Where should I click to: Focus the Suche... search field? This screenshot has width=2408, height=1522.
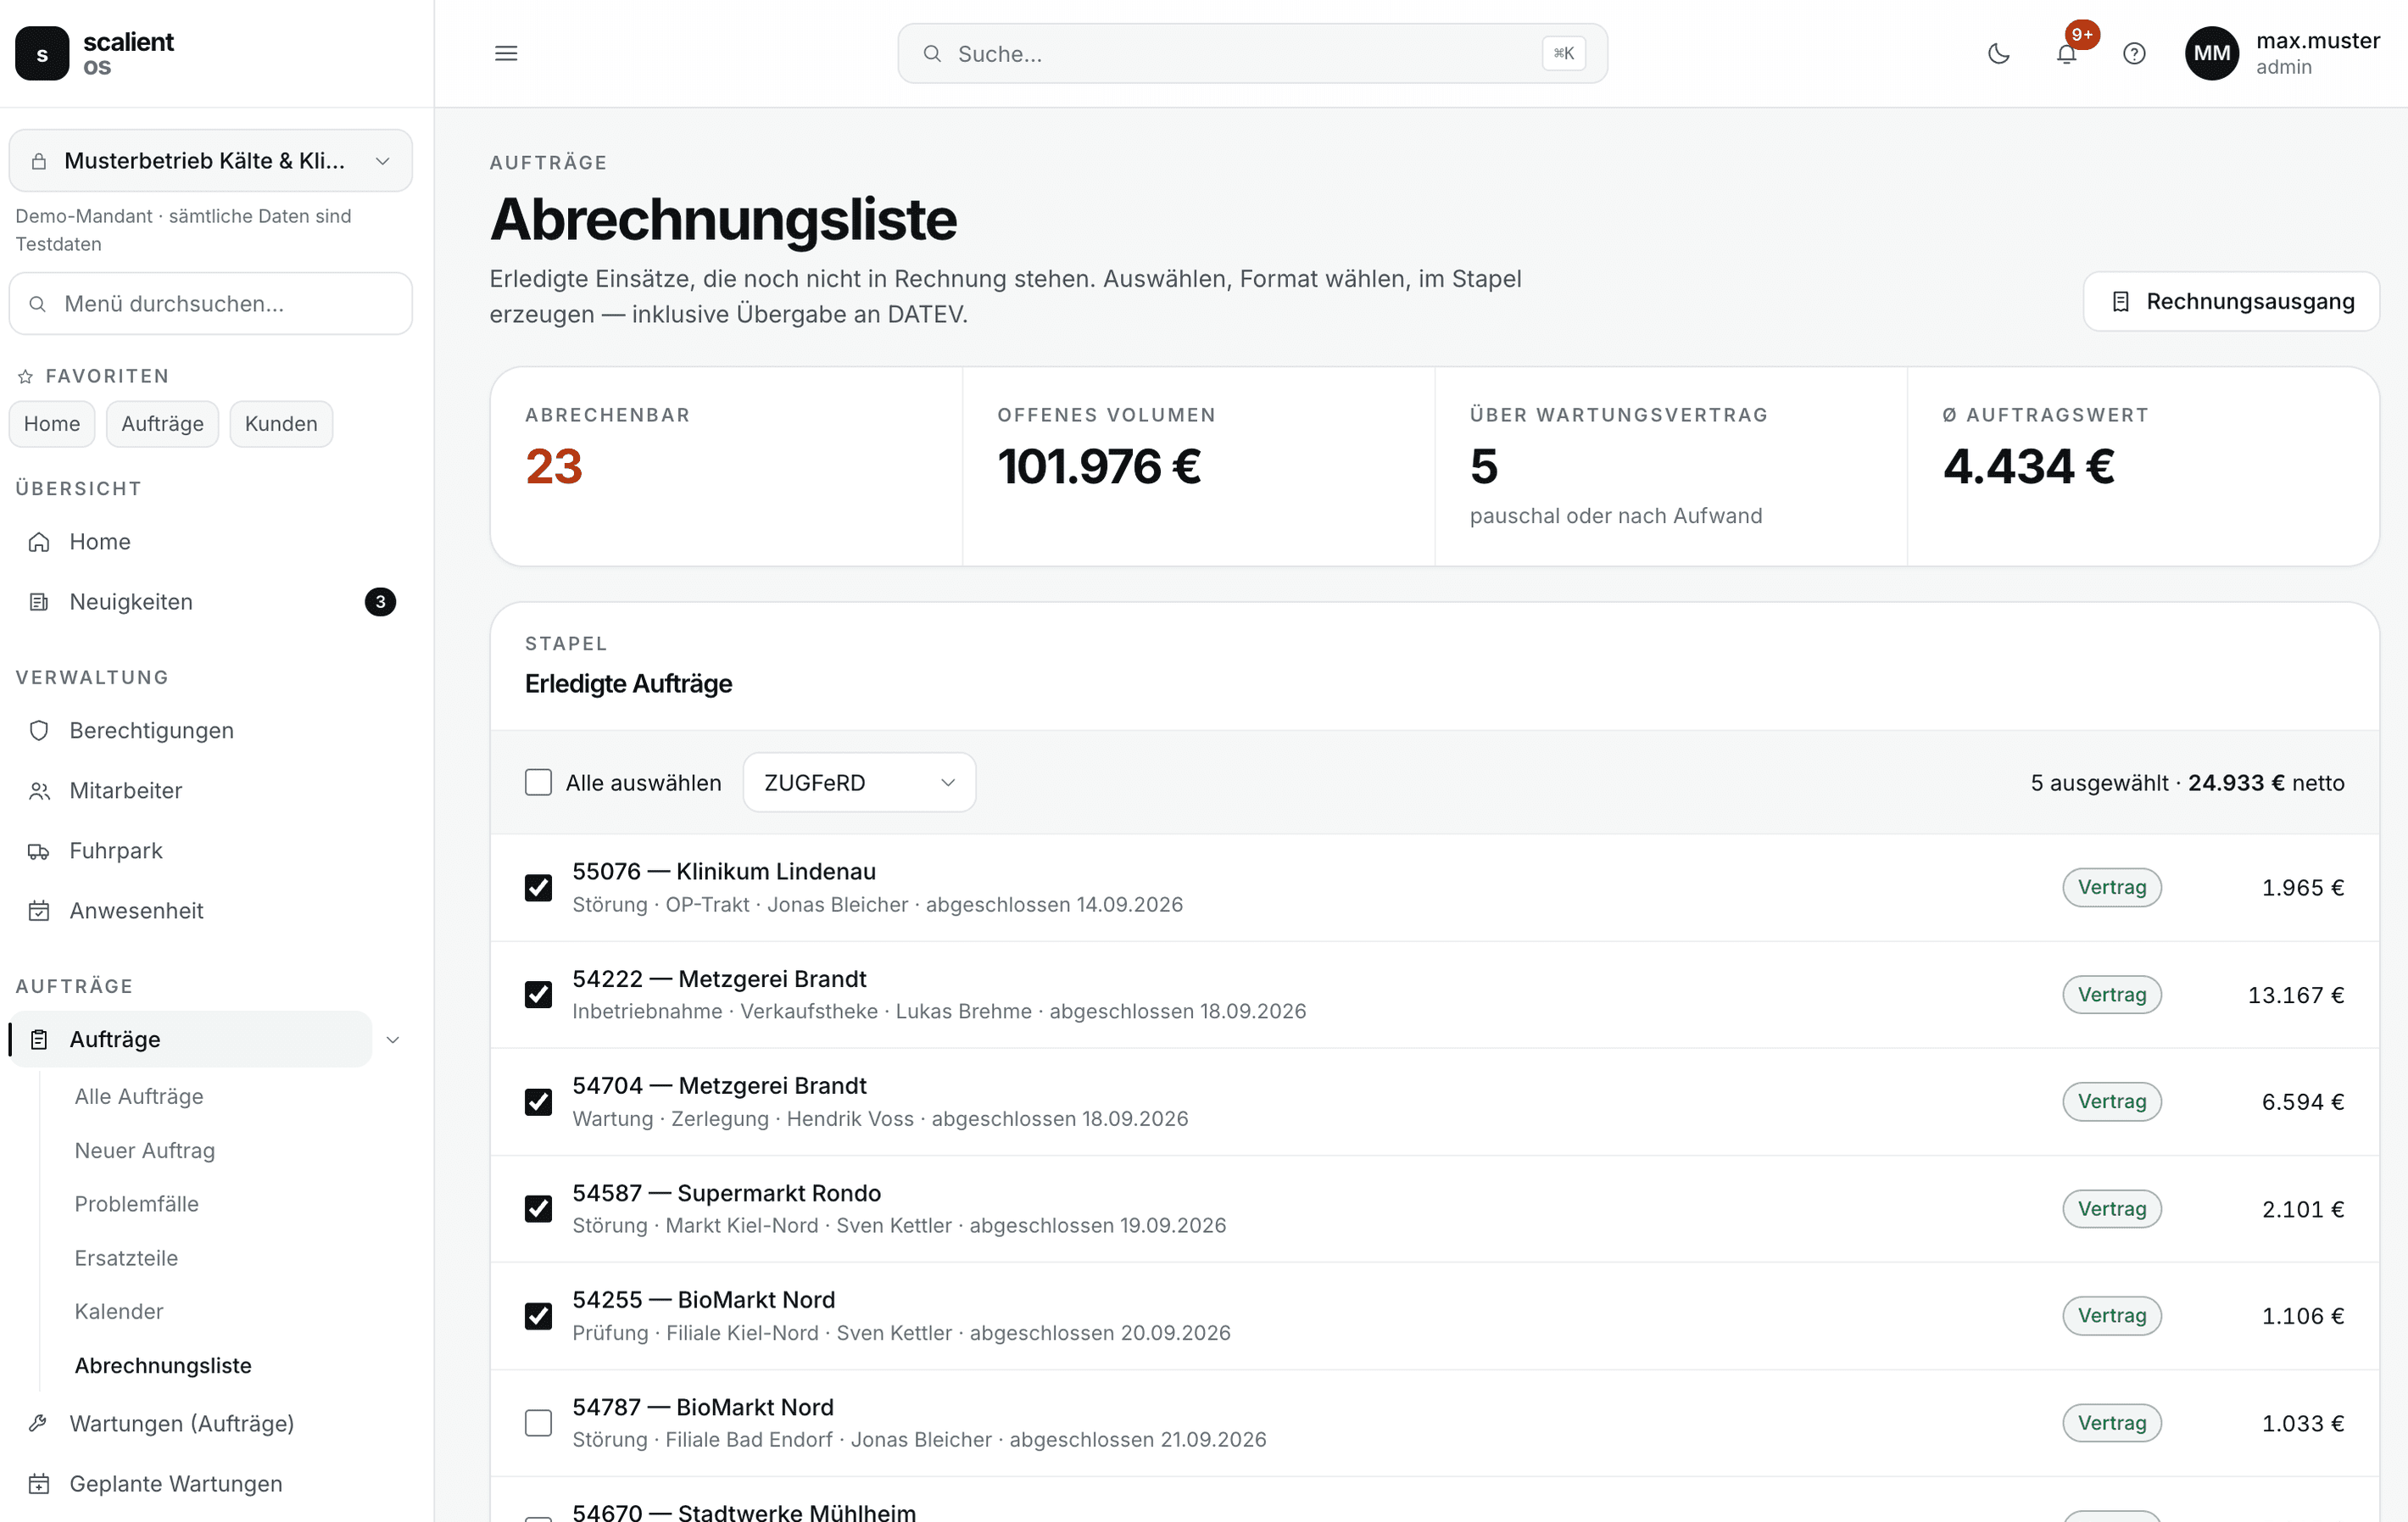[x=1252, y=53]
